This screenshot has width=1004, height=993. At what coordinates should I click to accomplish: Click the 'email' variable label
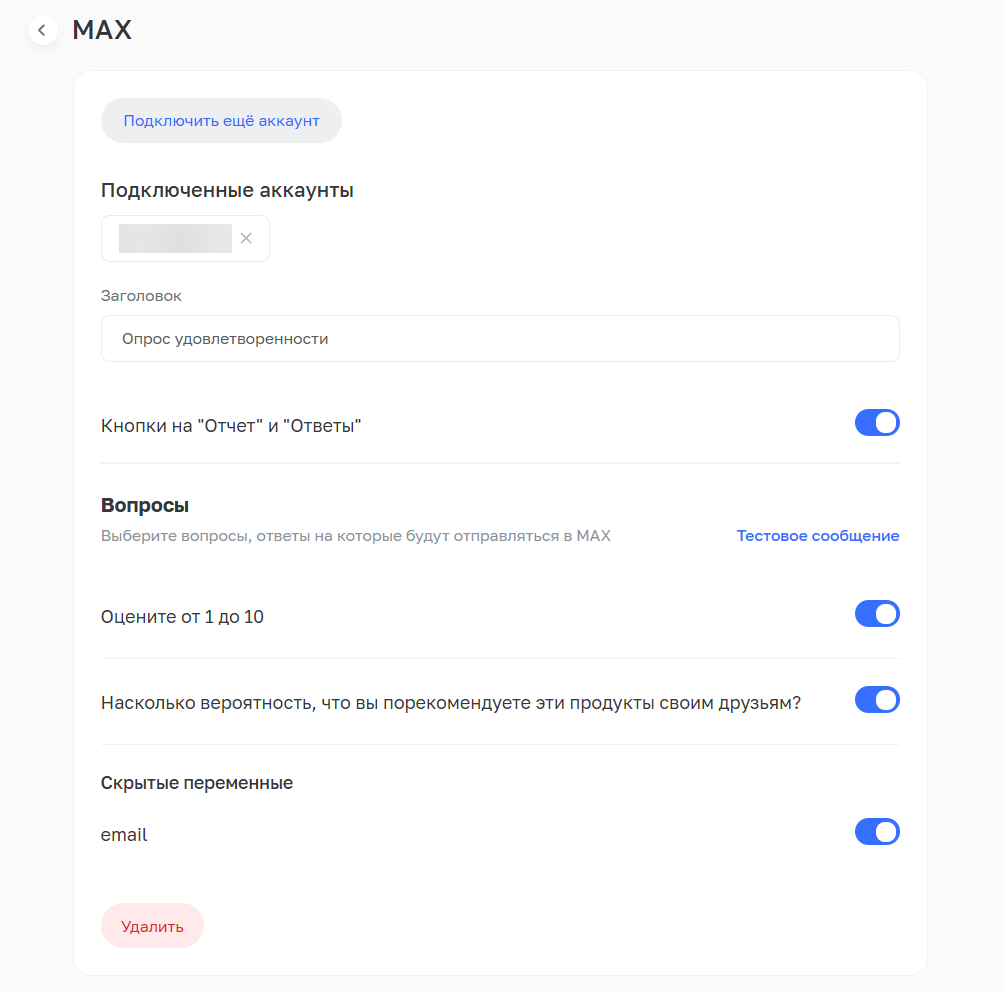pyautogui.click(x=124, y=835)
